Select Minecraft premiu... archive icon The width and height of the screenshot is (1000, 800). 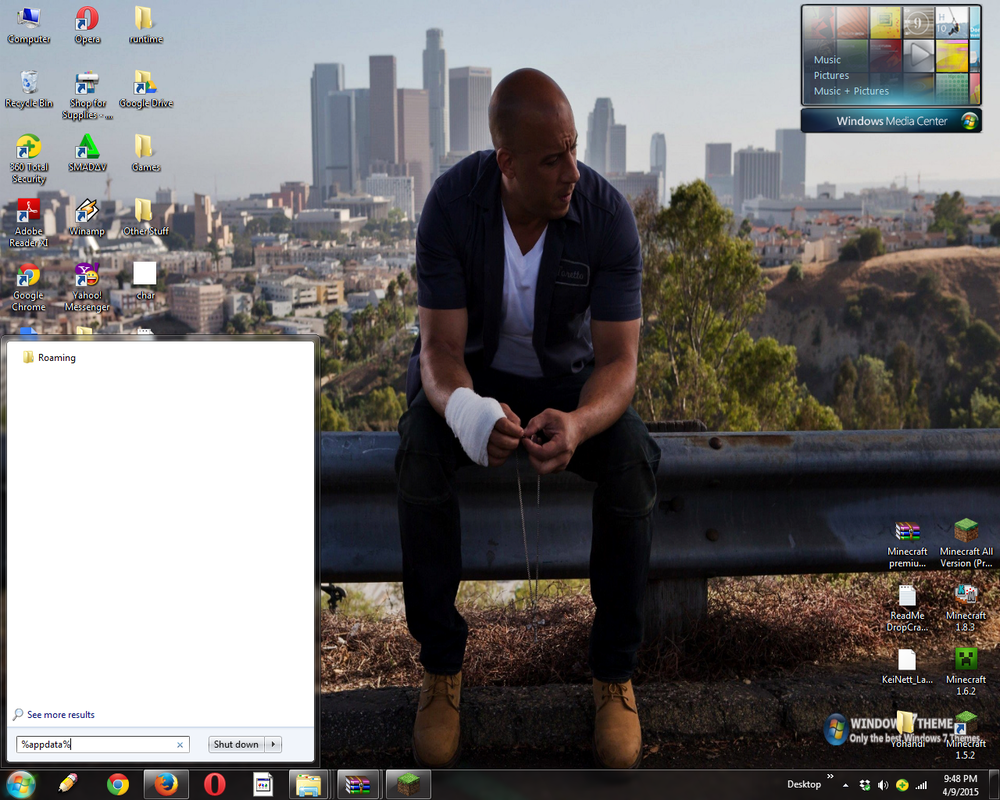click(907, 544)
